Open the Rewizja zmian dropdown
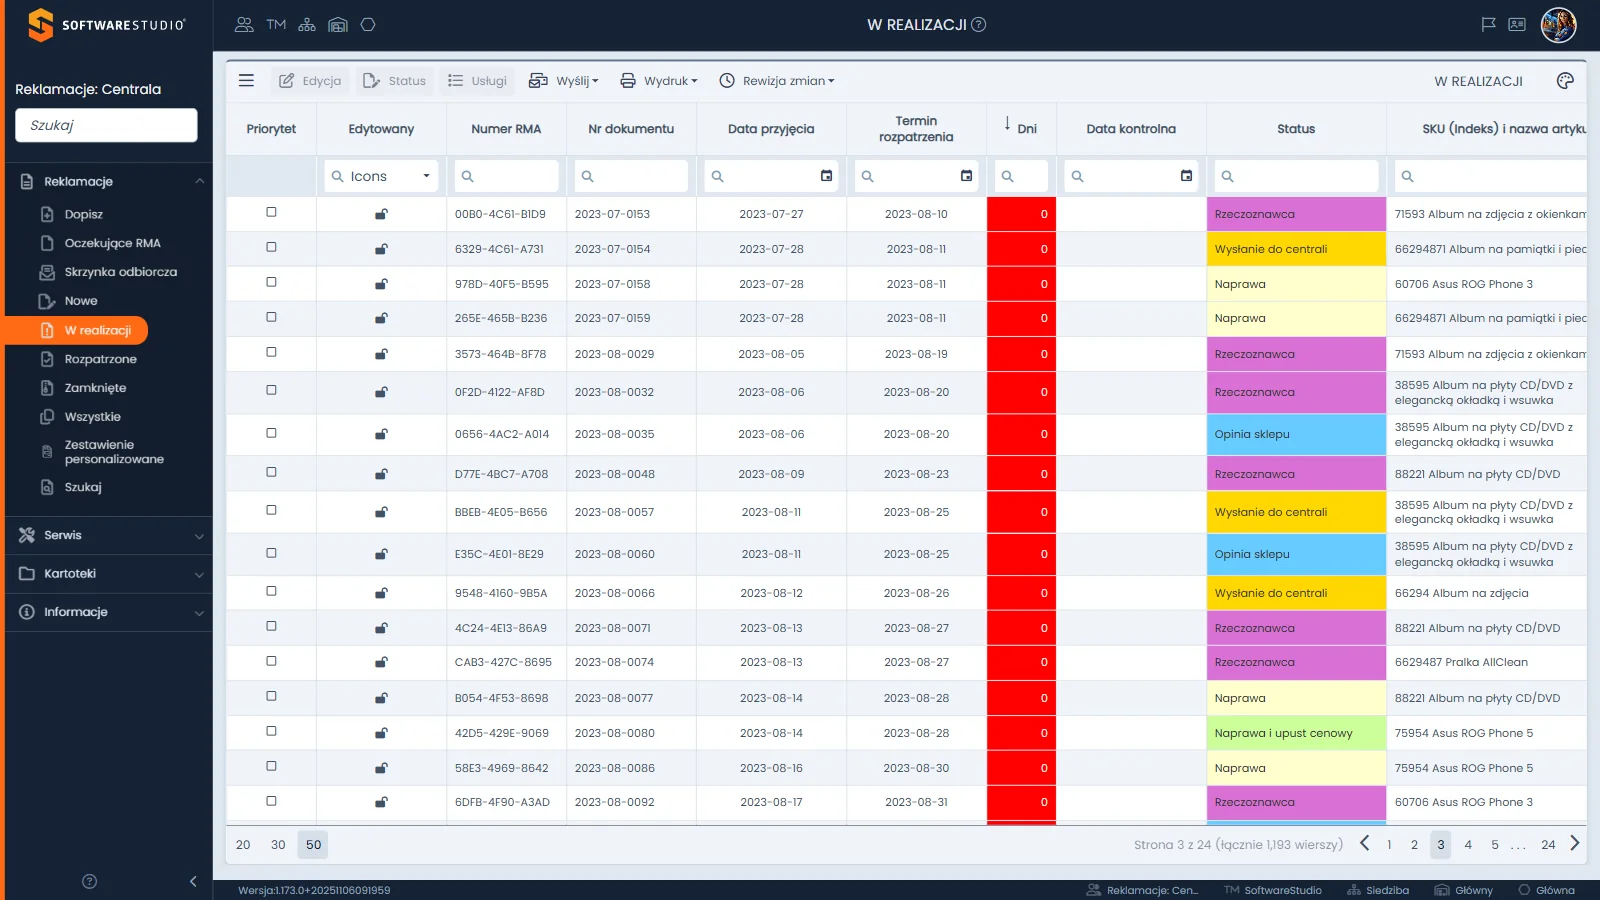 (x=777, y=81)
